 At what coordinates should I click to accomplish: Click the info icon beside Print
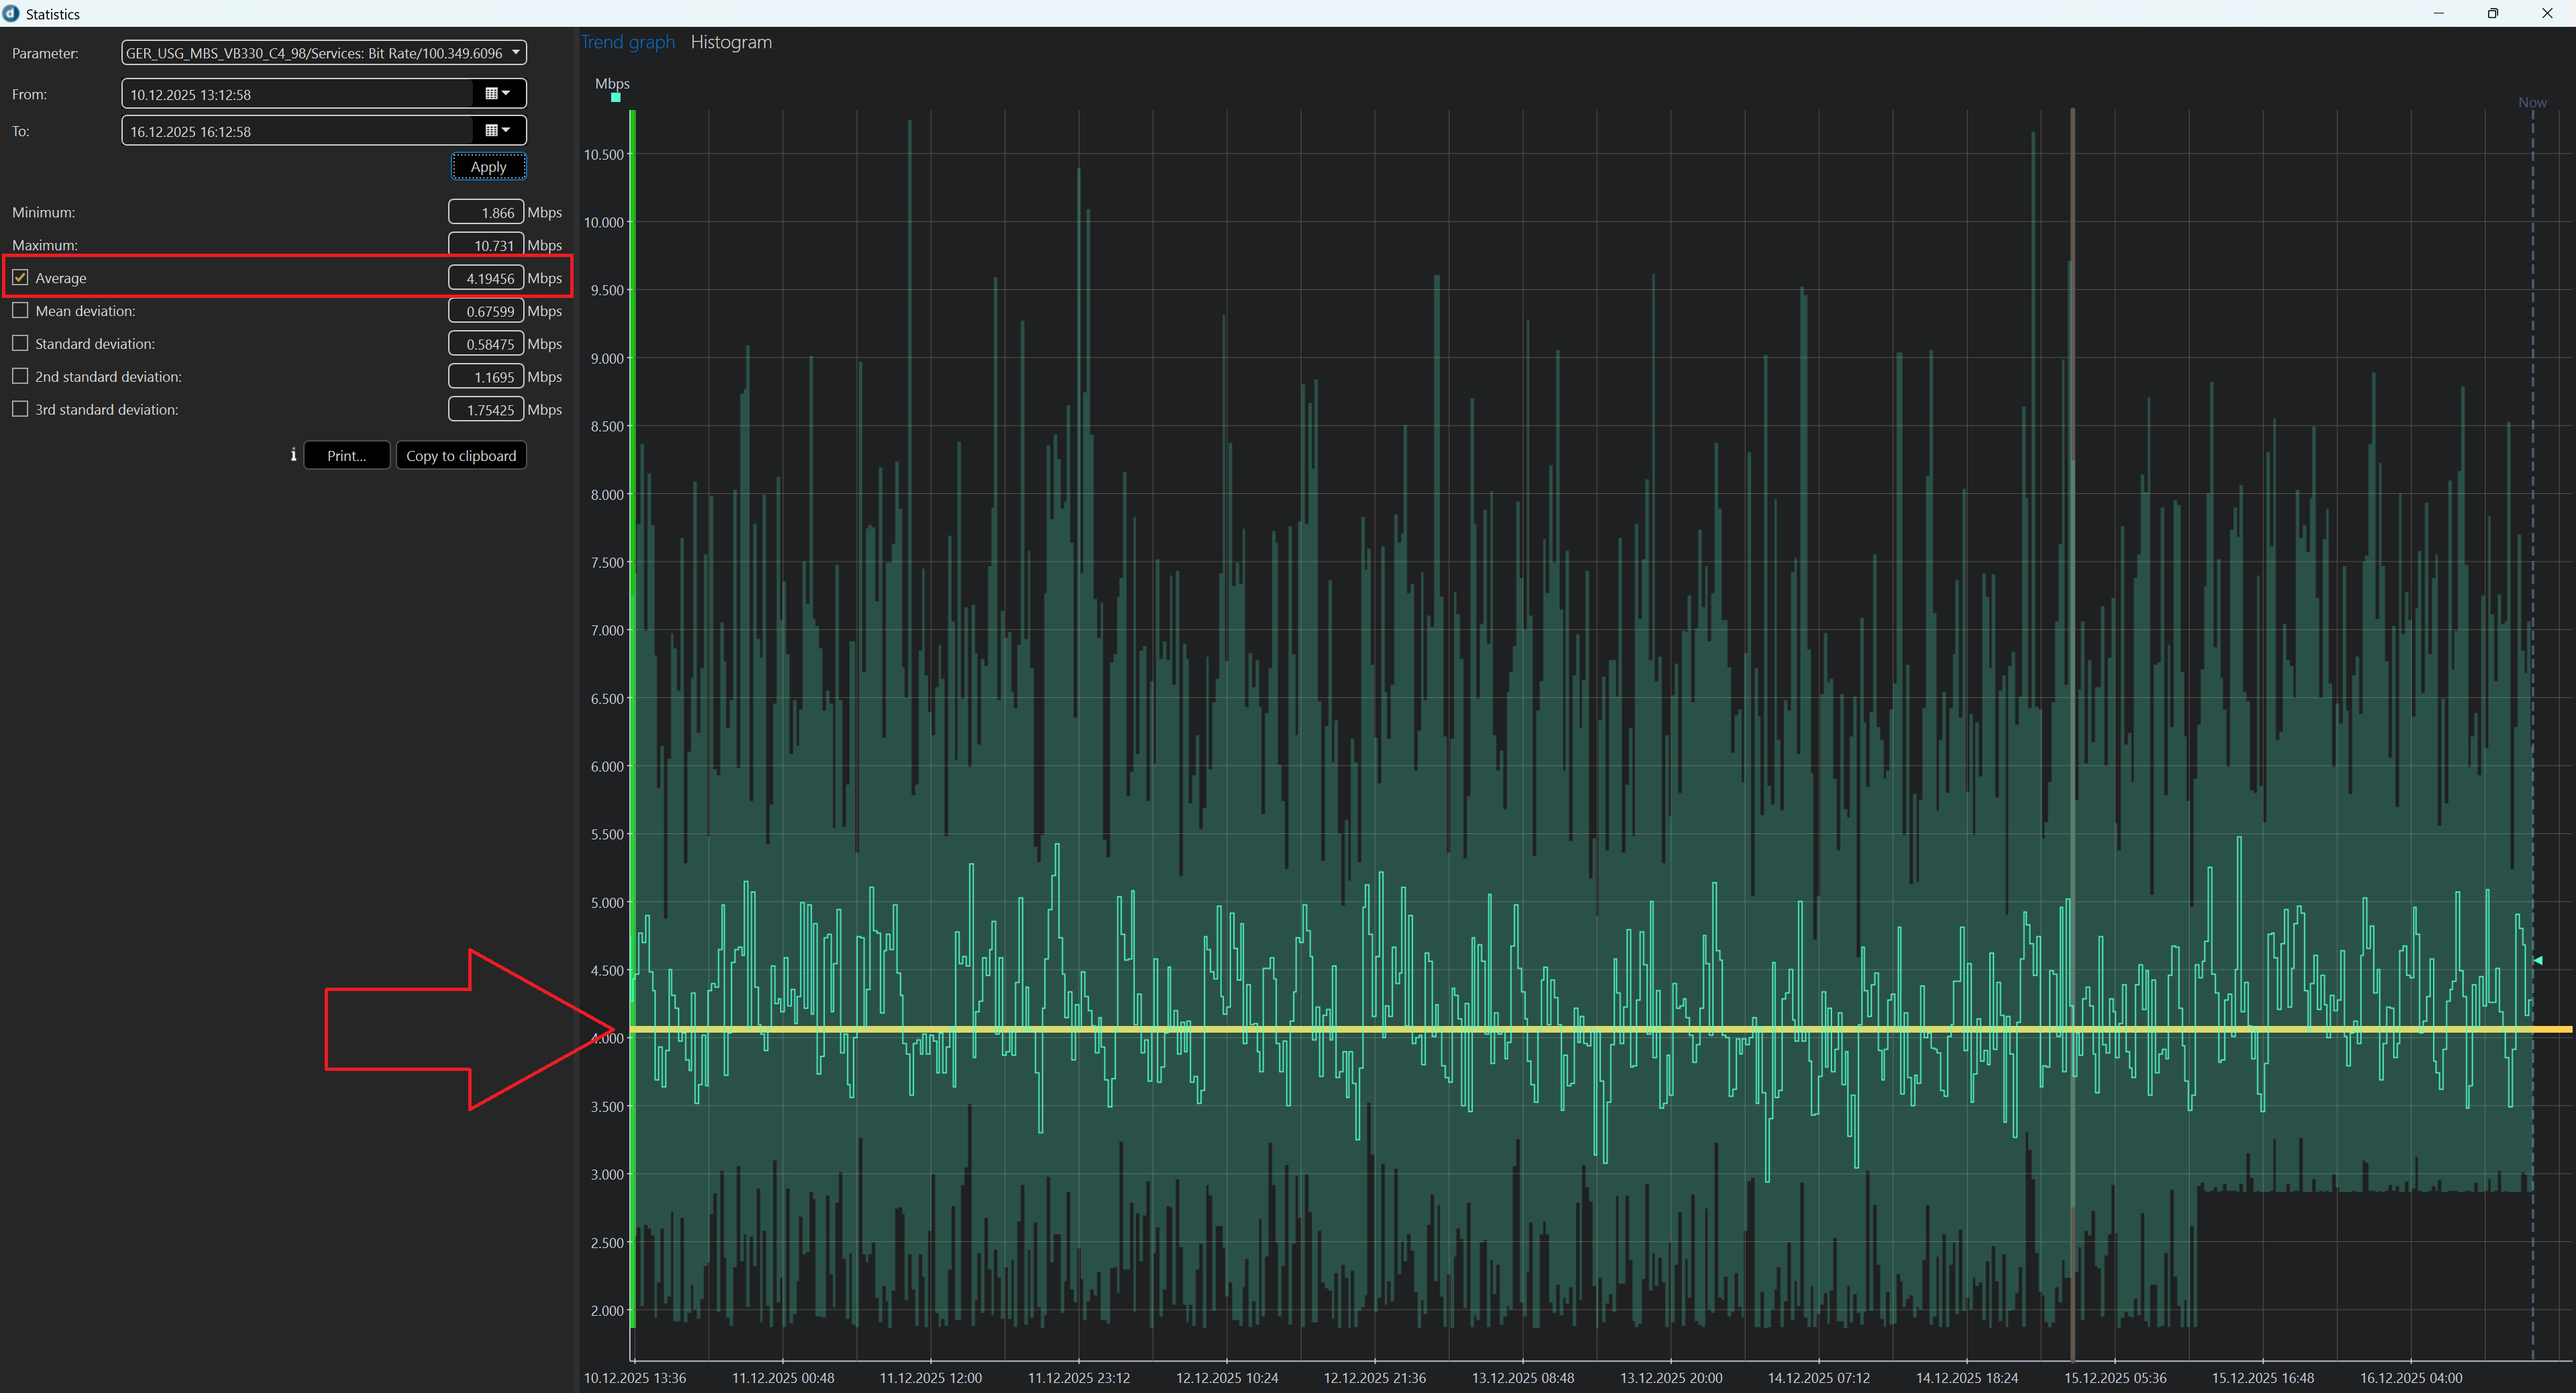293,455
